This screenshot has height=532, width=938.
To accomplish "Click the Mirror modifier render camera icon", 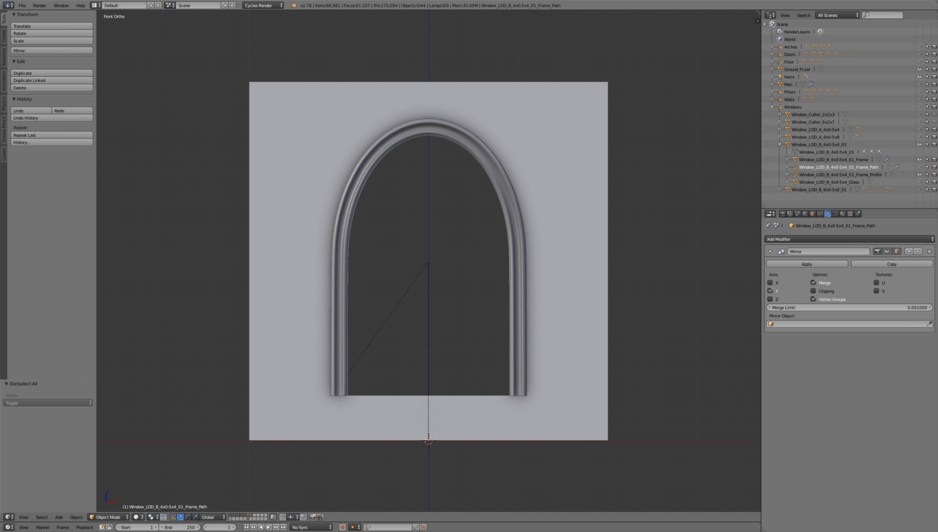I will click(877, 251).
